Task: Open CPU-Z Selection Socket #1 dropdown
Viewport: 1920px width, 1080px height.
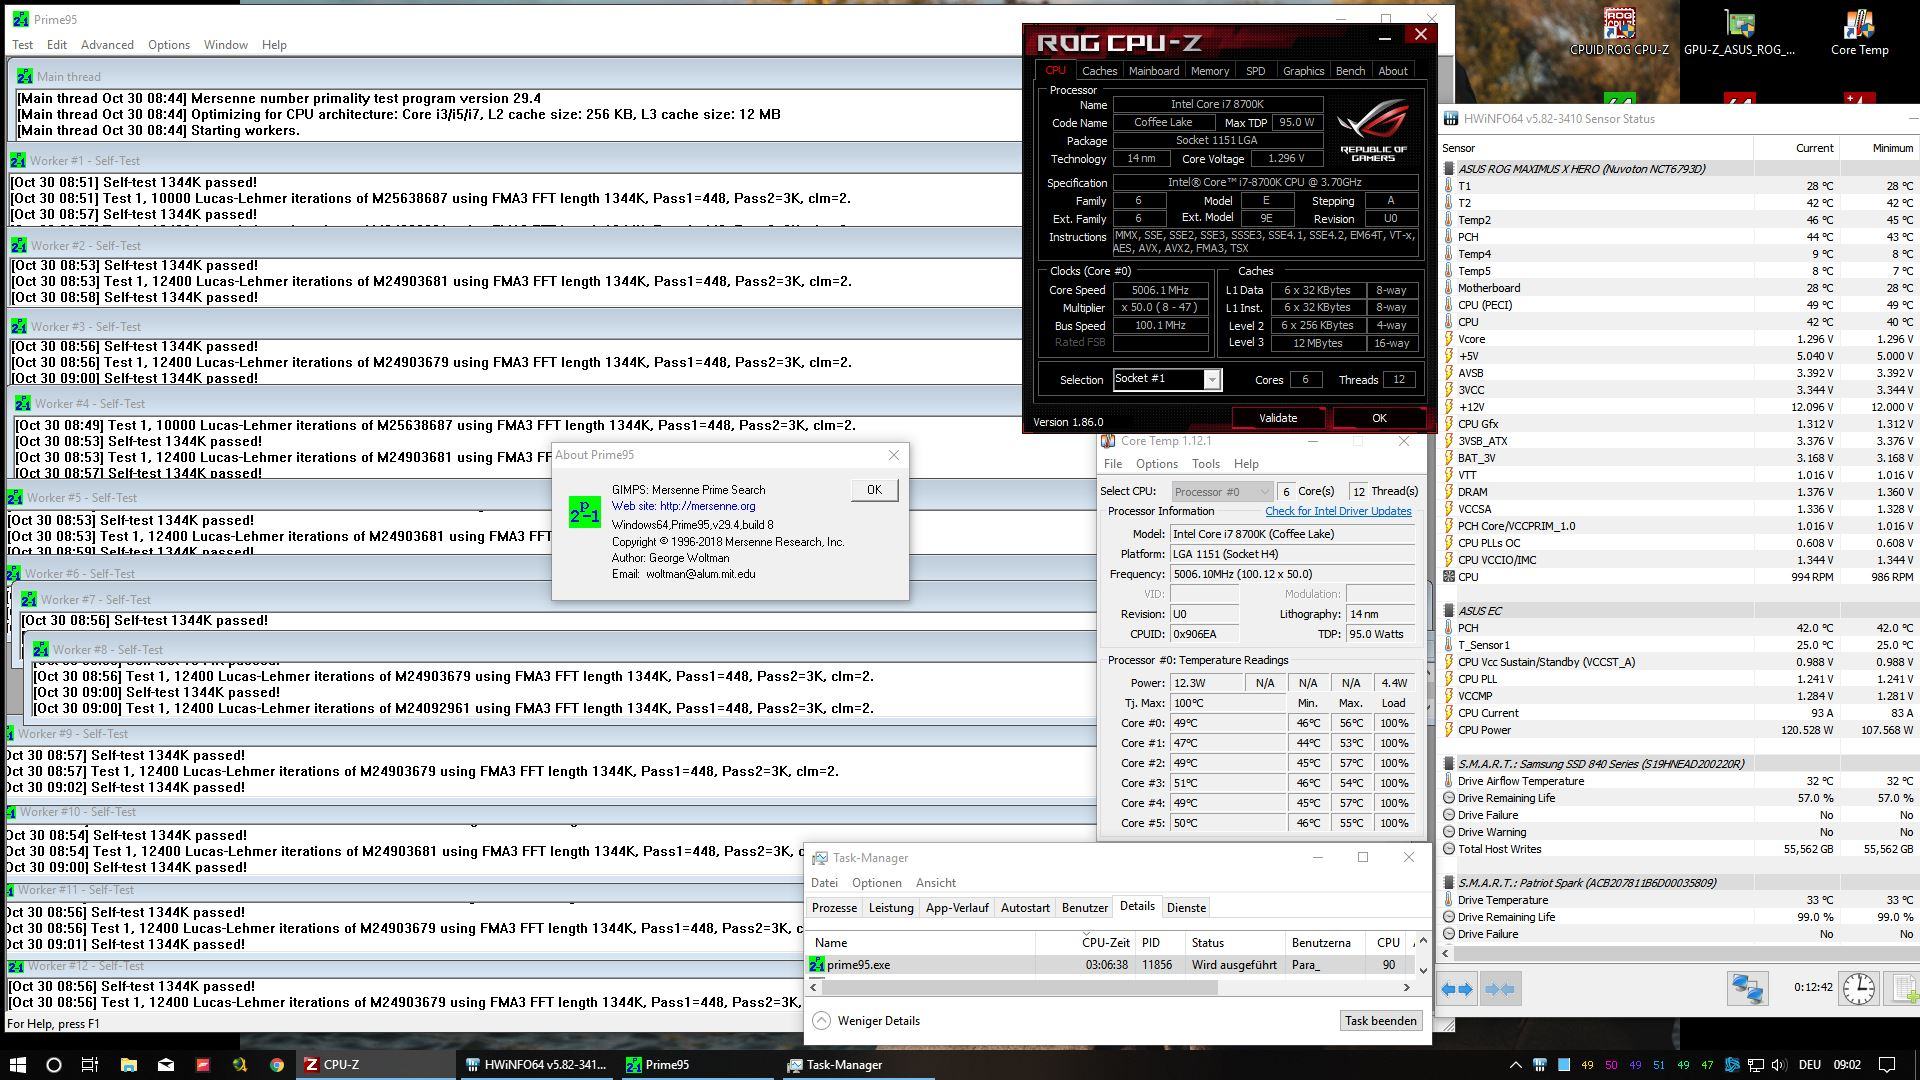Action: (1211, 380)
